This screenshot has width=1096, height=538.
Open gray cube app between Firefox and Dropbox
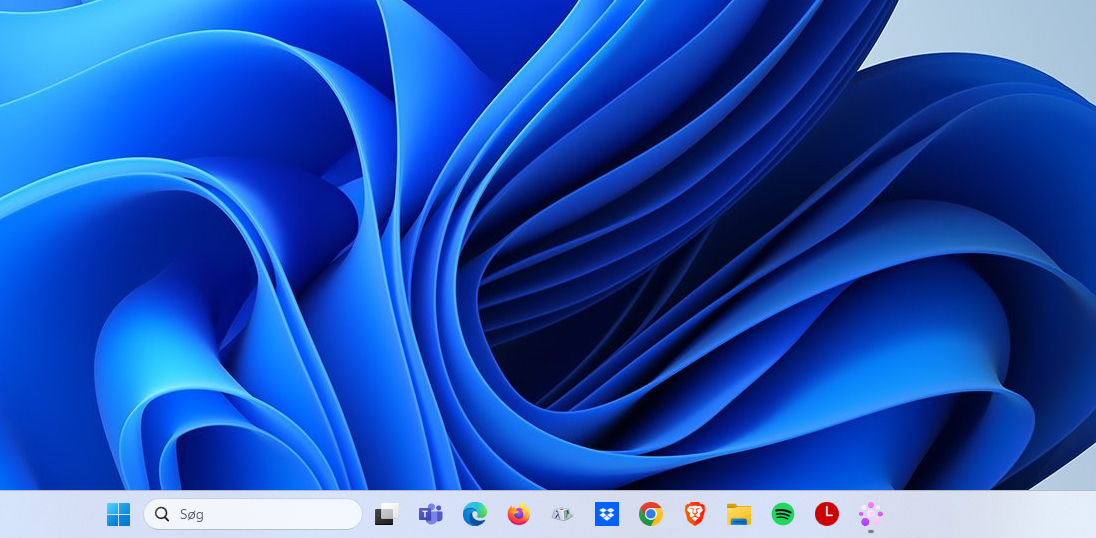[562, 514]
